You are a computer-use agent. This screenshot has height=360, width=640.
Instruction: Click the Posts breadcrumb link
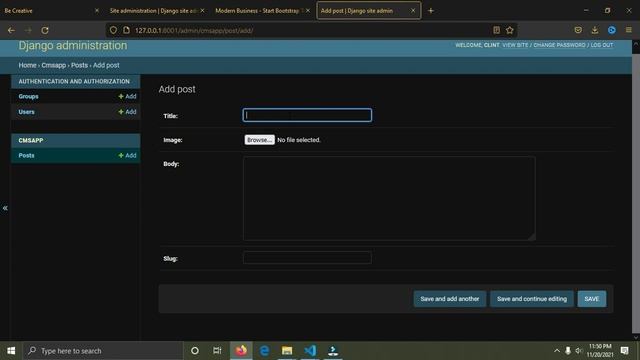click(79, 65)
